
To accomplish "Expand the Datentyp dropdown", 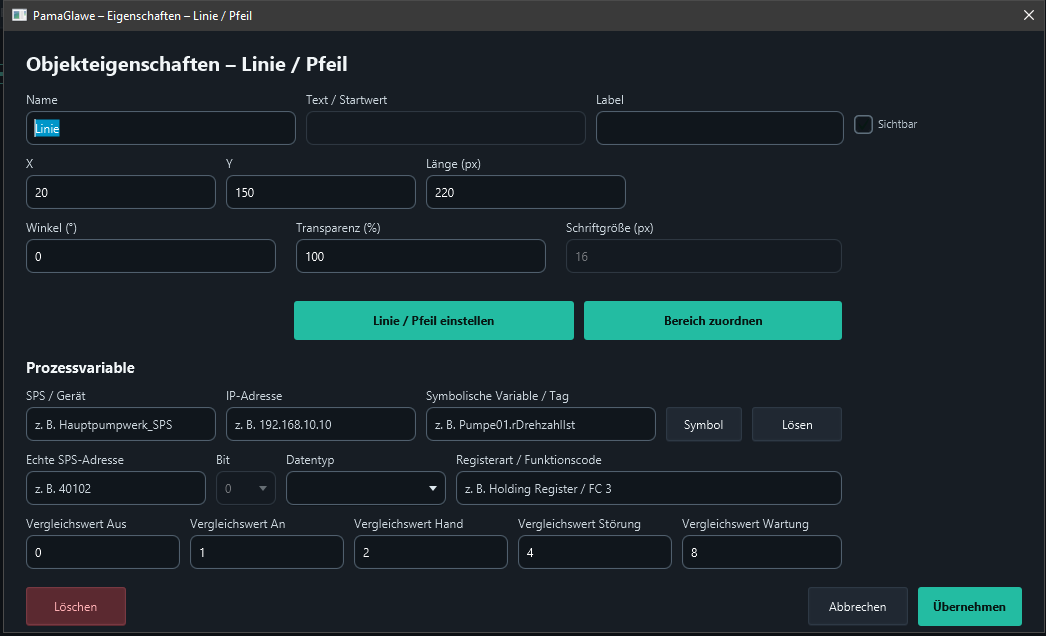I will click(x=366, y=489).
